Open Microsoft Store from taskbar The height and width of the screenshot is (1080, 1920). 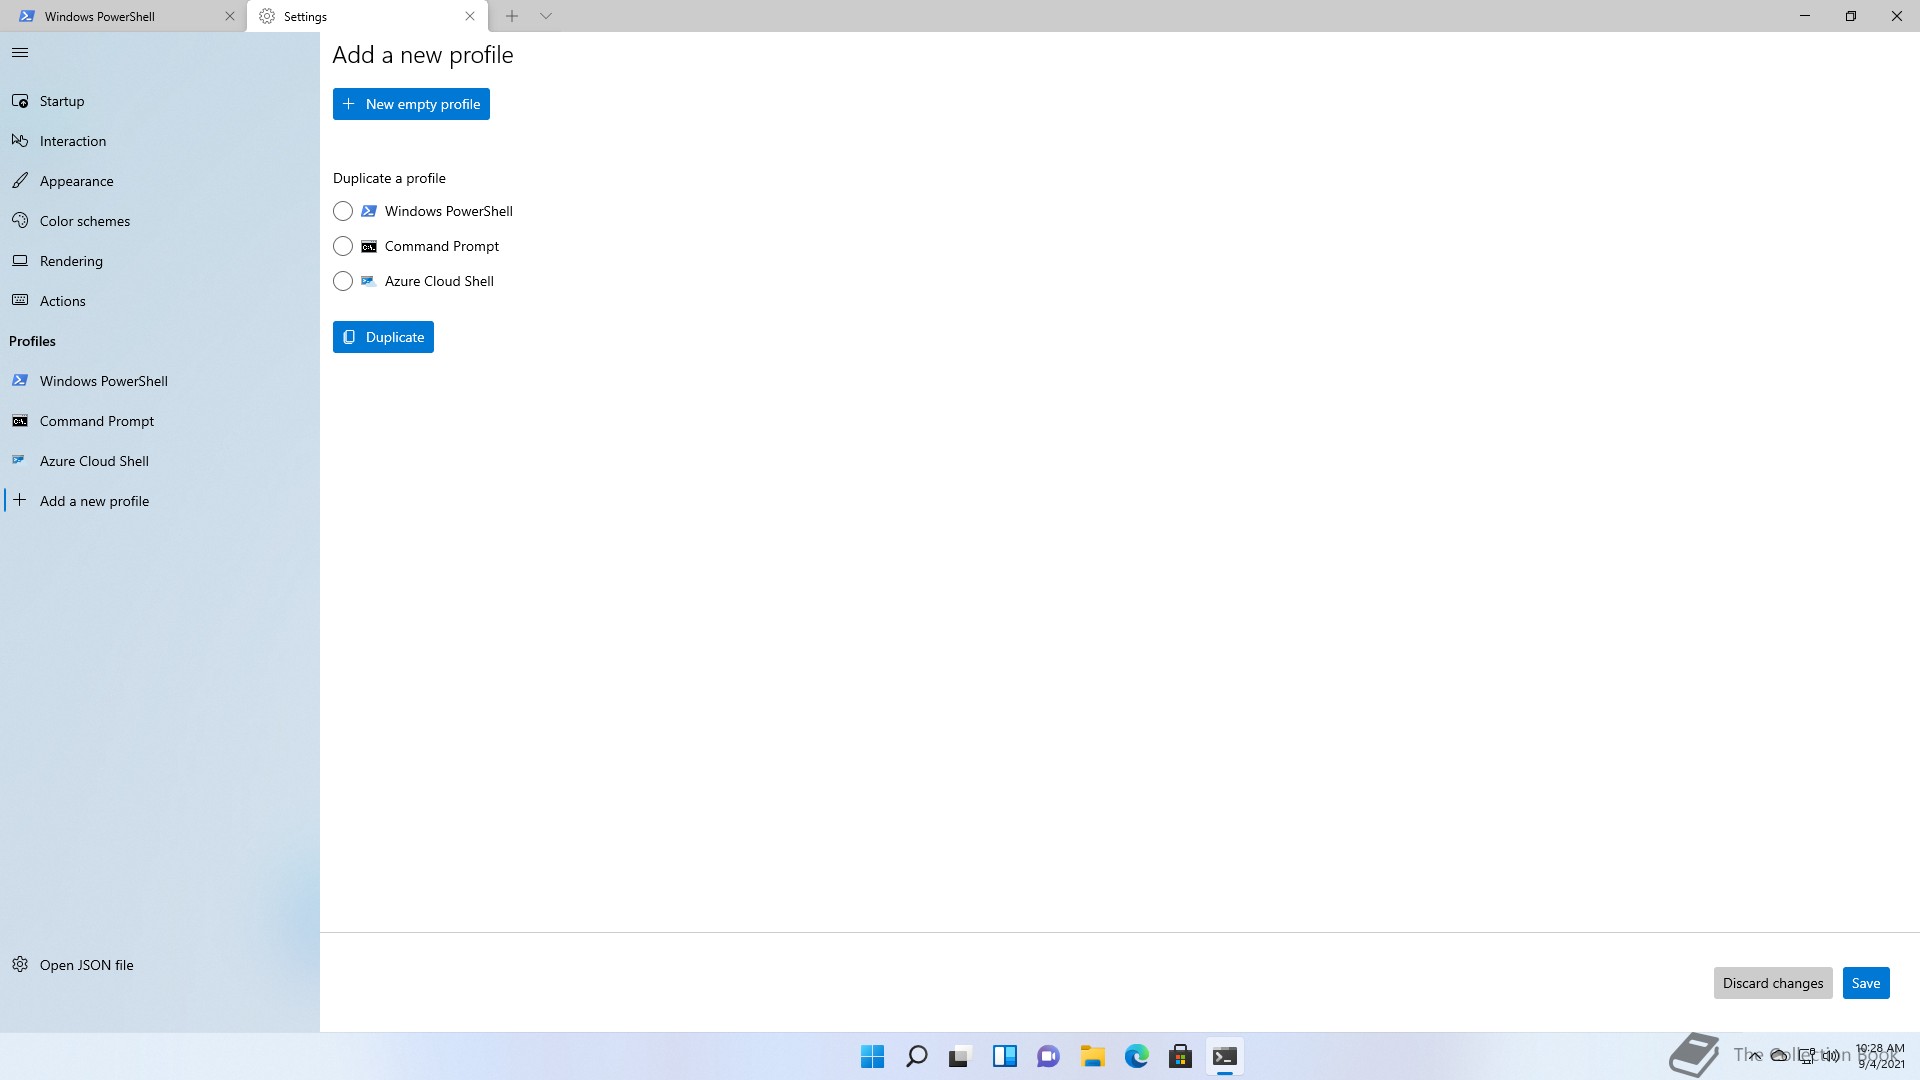click(x=1180, y=1056)
